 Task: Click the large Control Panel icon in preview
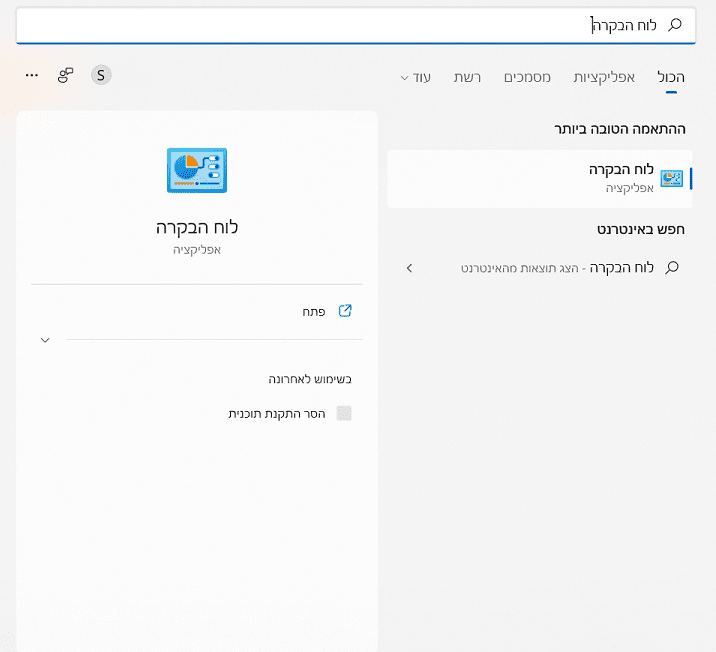(197, 170)
